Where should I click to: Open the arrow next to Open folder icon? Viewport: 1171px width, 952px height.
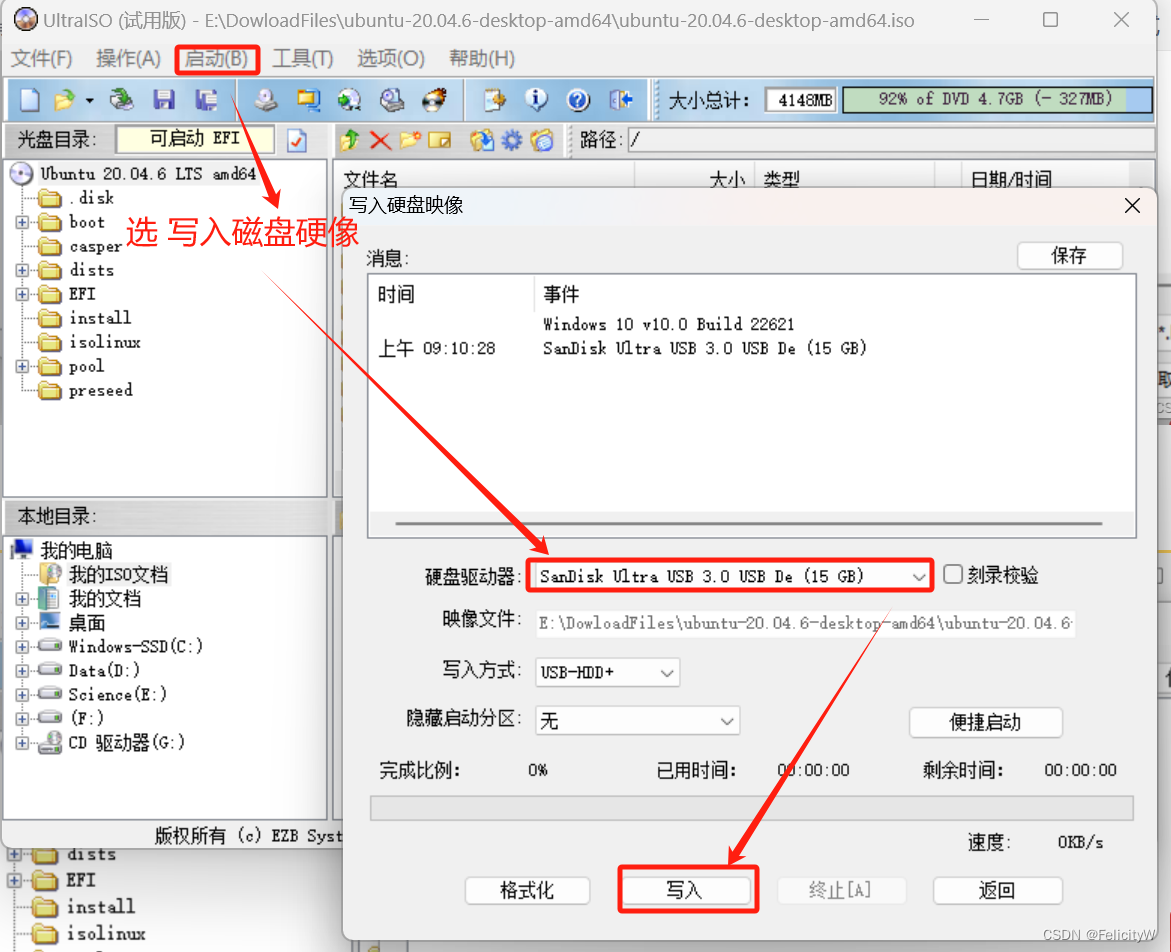(x=89, y=100)
